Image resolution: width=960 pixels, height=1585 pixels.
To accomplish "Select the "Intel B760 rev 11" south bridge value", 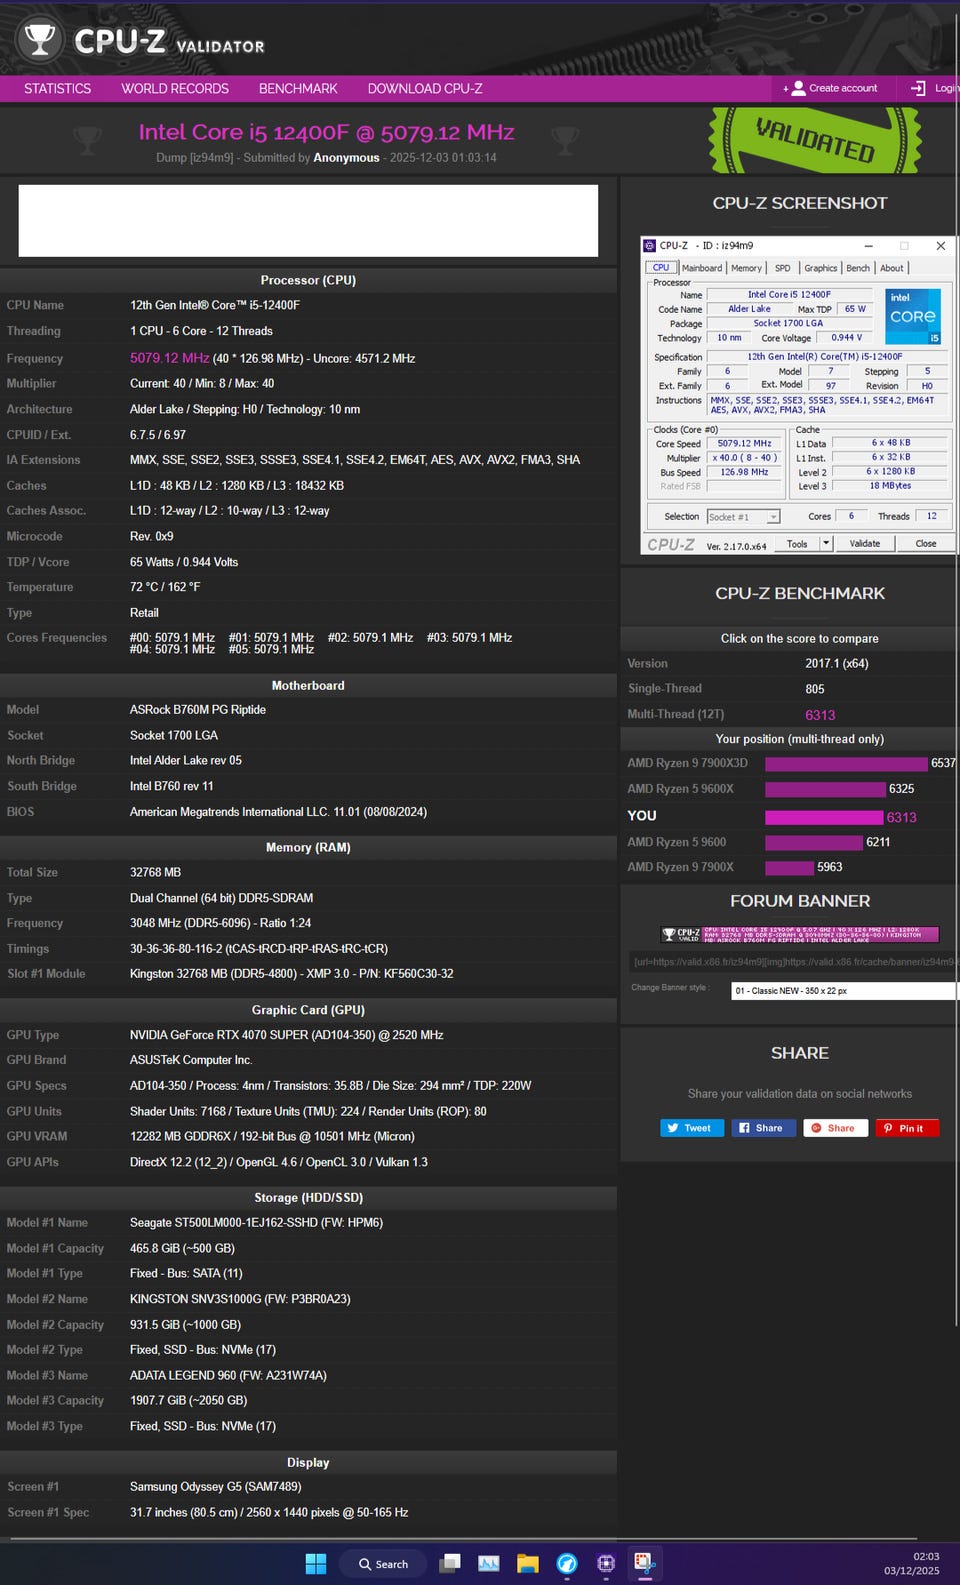I will pyautogui.click(x=172, y=786).
